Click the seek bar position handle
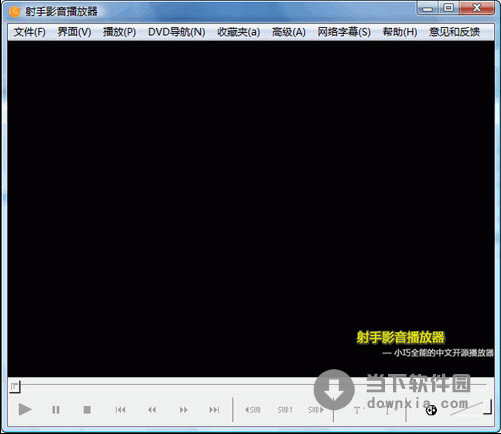The width and height of the screenshot is (501, 434). click(15, 387)
